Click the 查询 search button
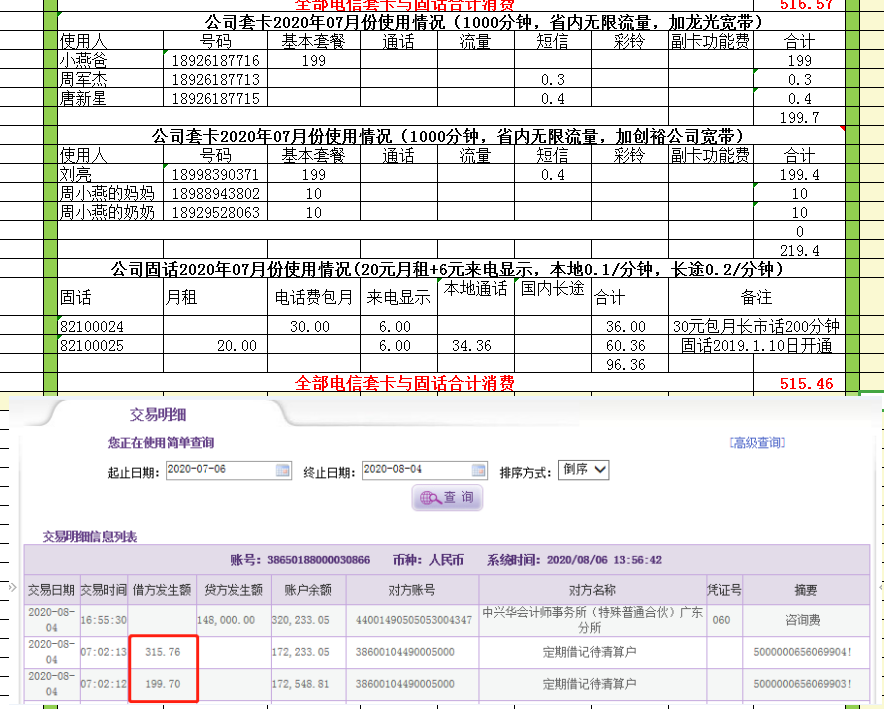The height and width of the screenshot is (709, 884). (447, 497)
